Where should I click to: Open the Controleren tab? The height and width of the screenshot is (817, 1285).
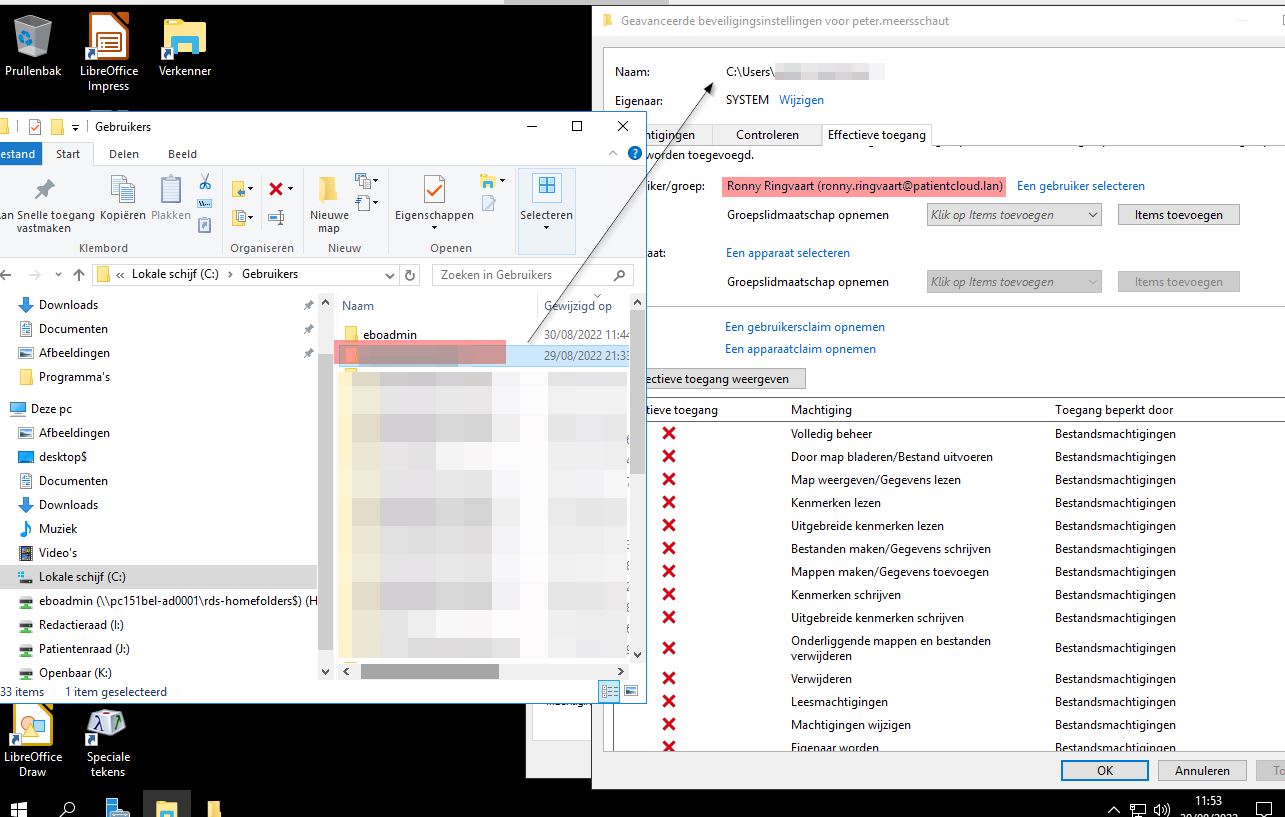click(x=767, y=135)
